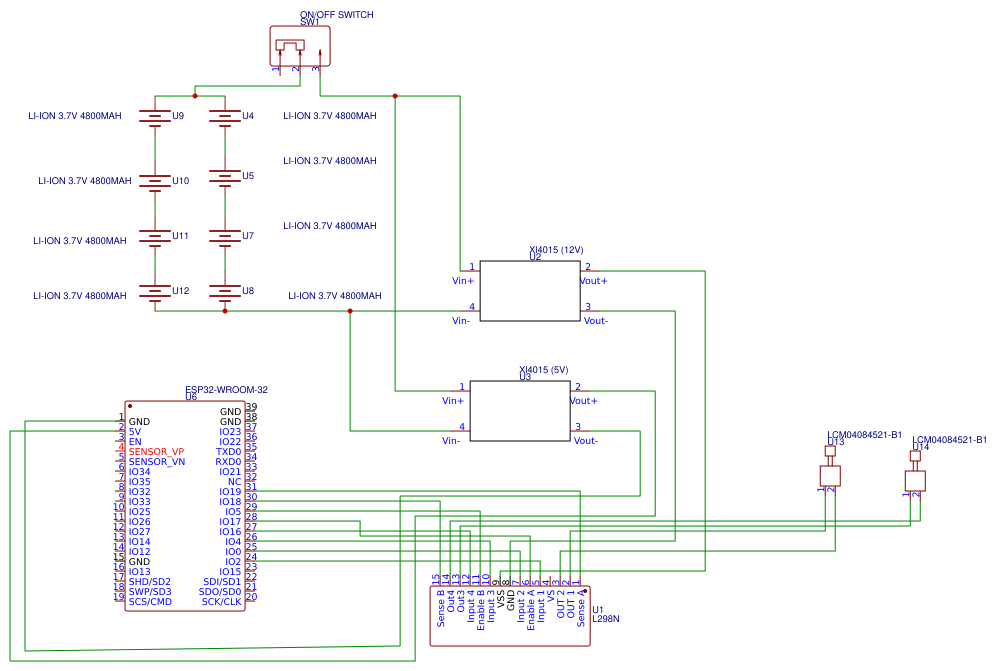Click the SENSOR_VN pin label
Image resolution: width=998 pixels, height=671 pixels.
[157, 462]
